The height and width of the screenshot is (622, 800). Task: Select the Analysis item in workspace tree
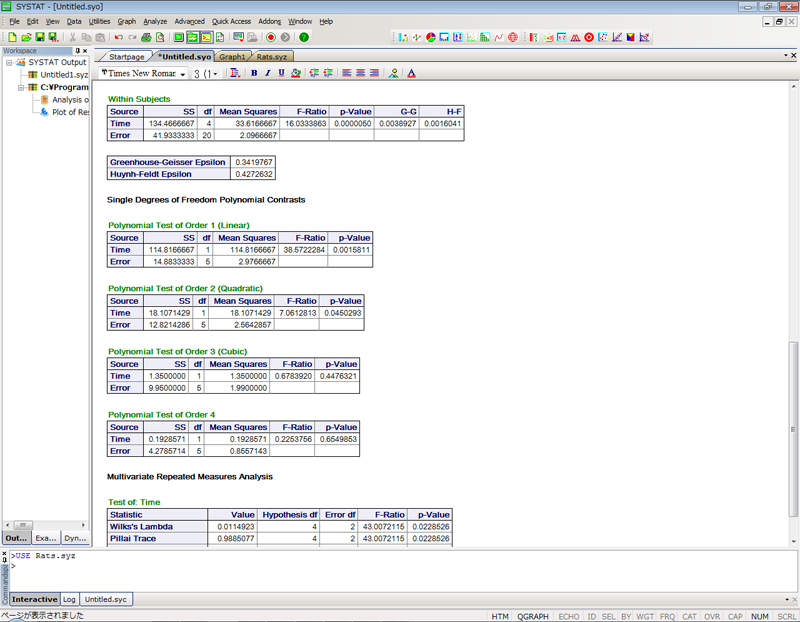click(70, 99)
